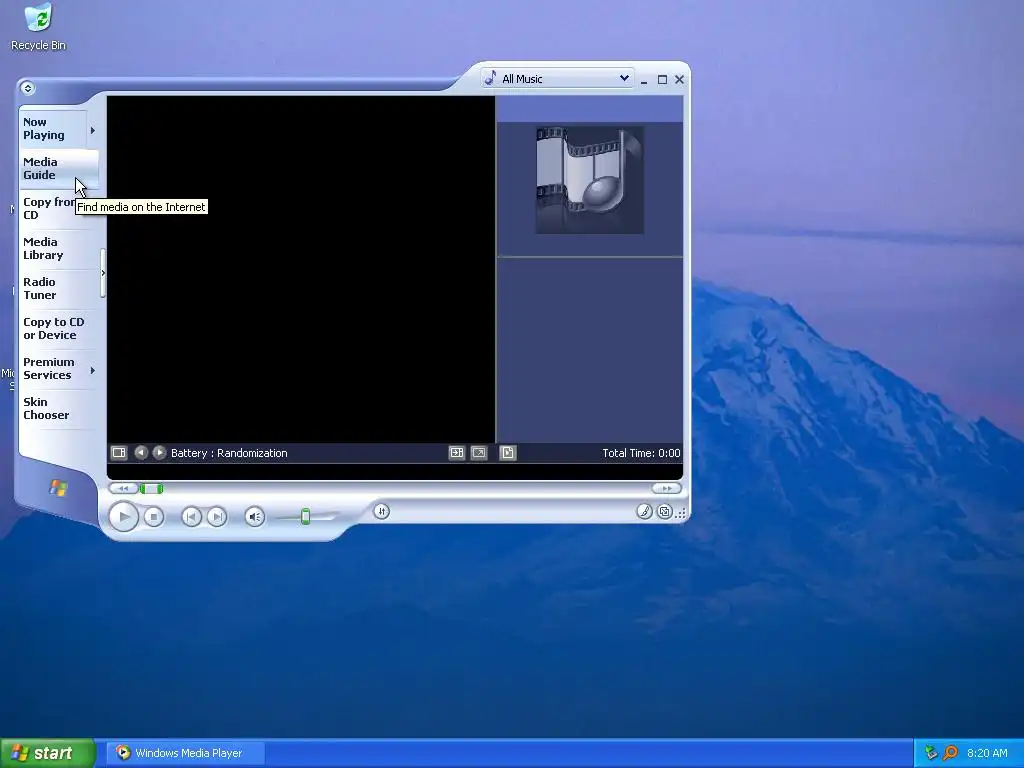Open the Premium Services tab
The height and width of the screenshot is (768, 1024).
pyautogui.click(x=52, y=368)
